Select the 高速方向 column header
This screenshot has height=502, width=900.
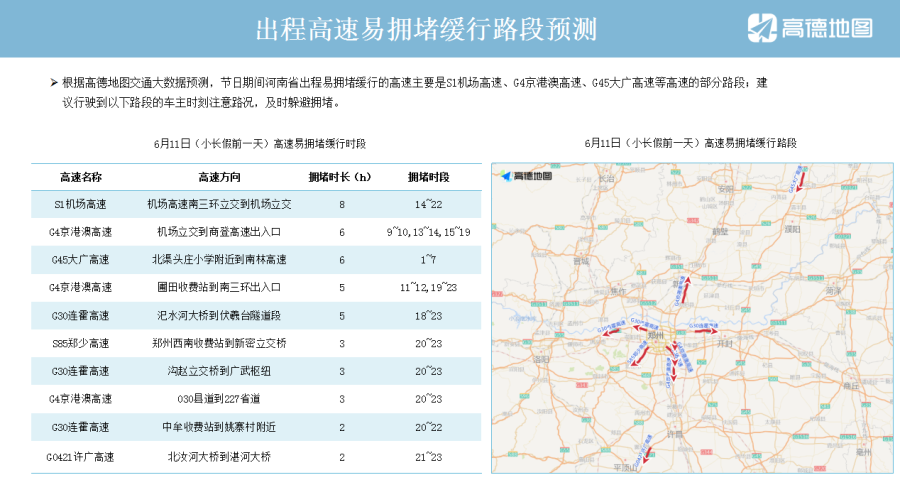tap(218, 177)
